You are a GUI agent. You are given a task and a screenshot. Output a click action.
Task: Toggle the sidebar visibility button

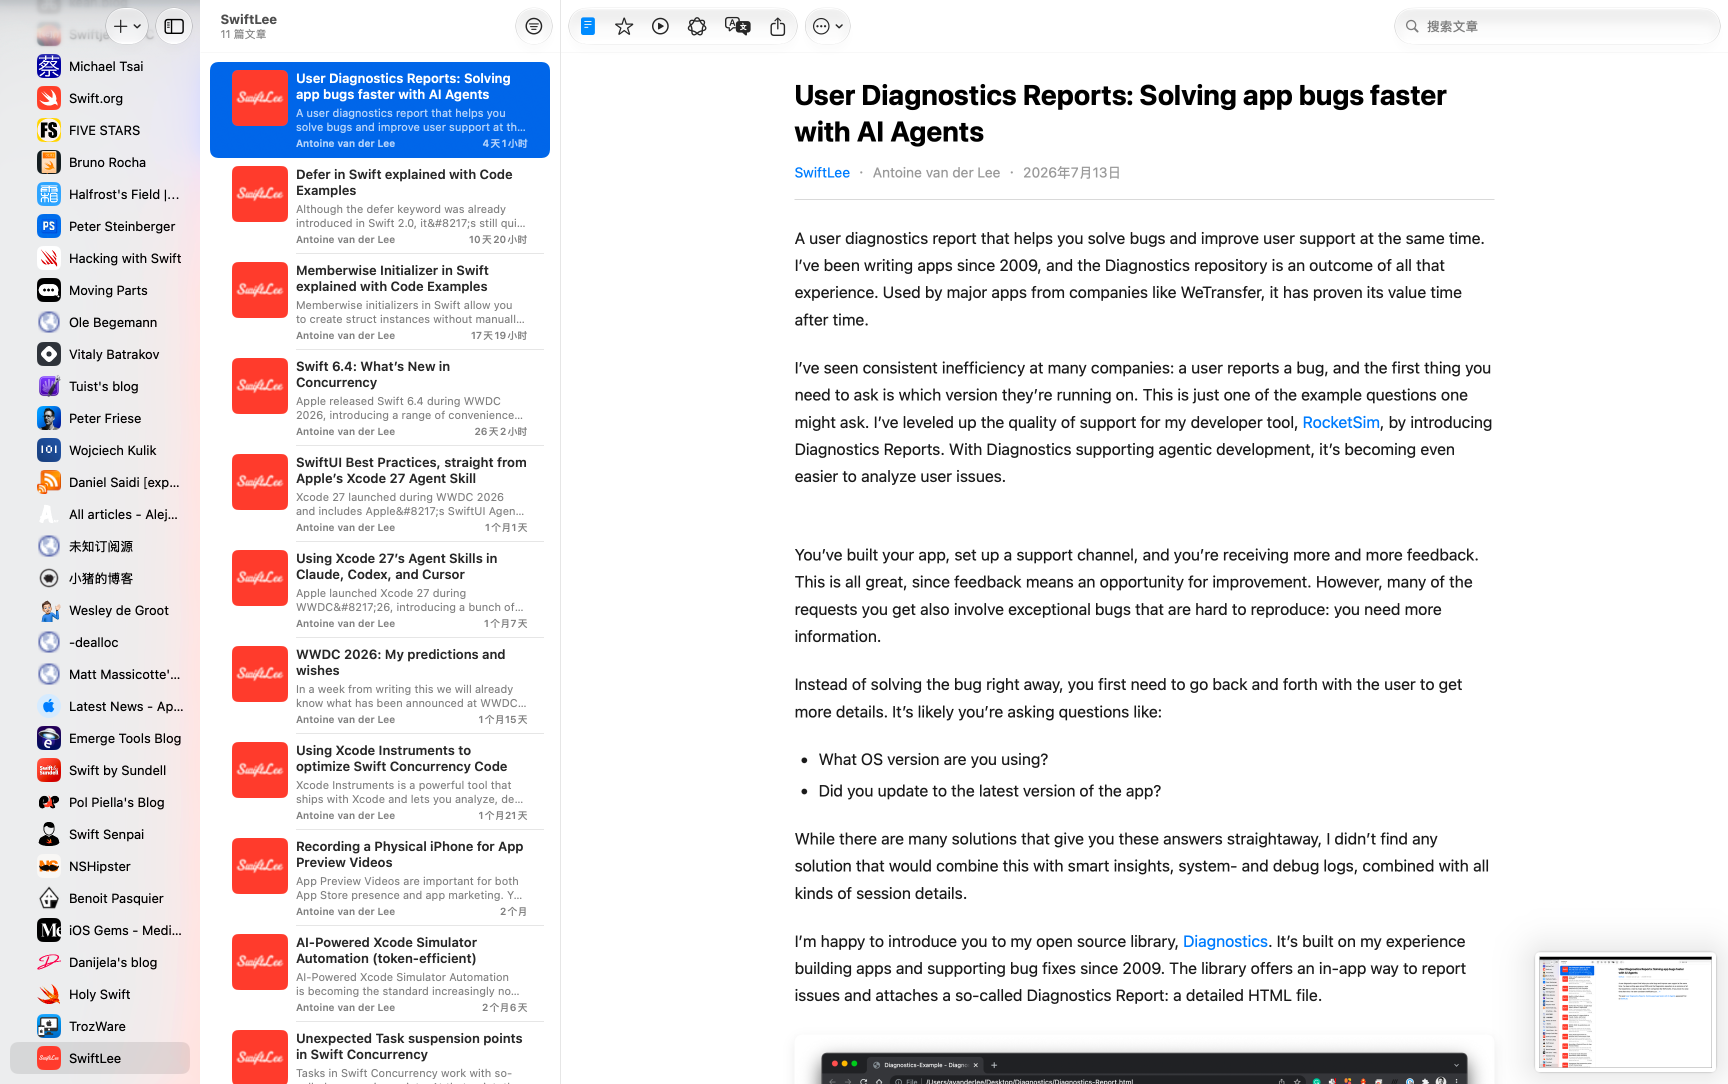pos(174,26)
